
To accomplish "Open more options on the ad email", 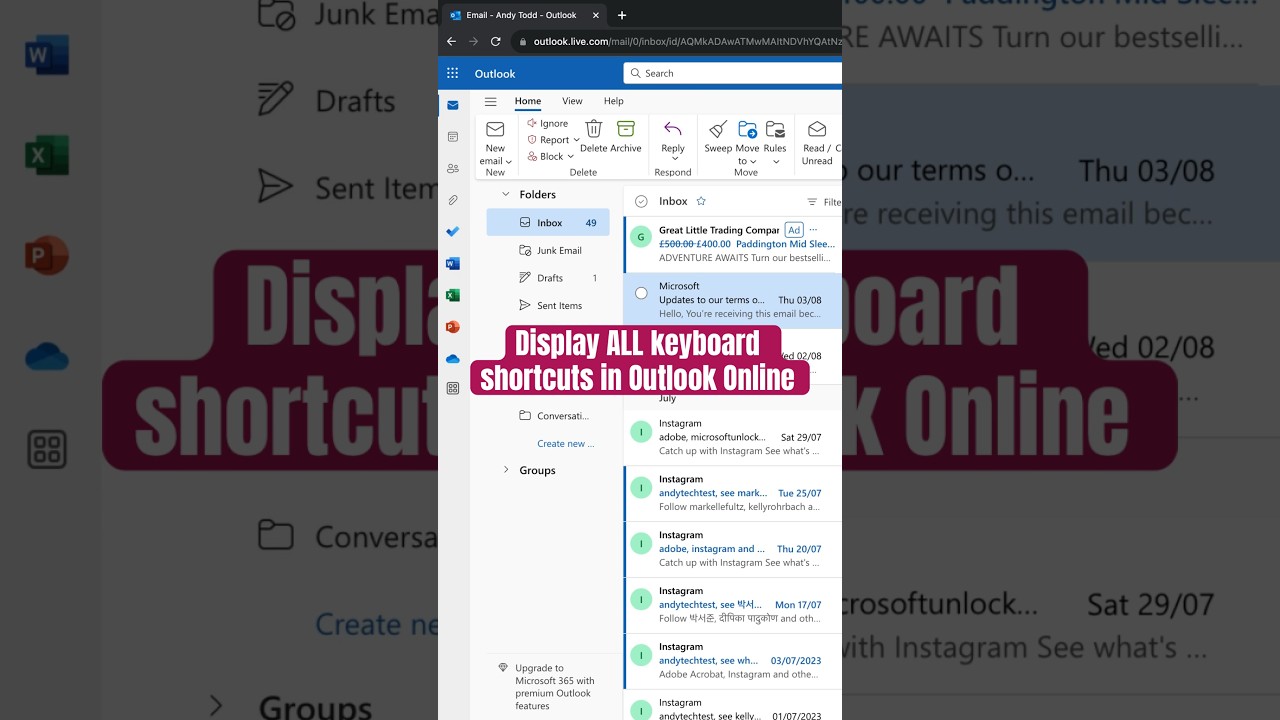I will (x=813, y=230).
